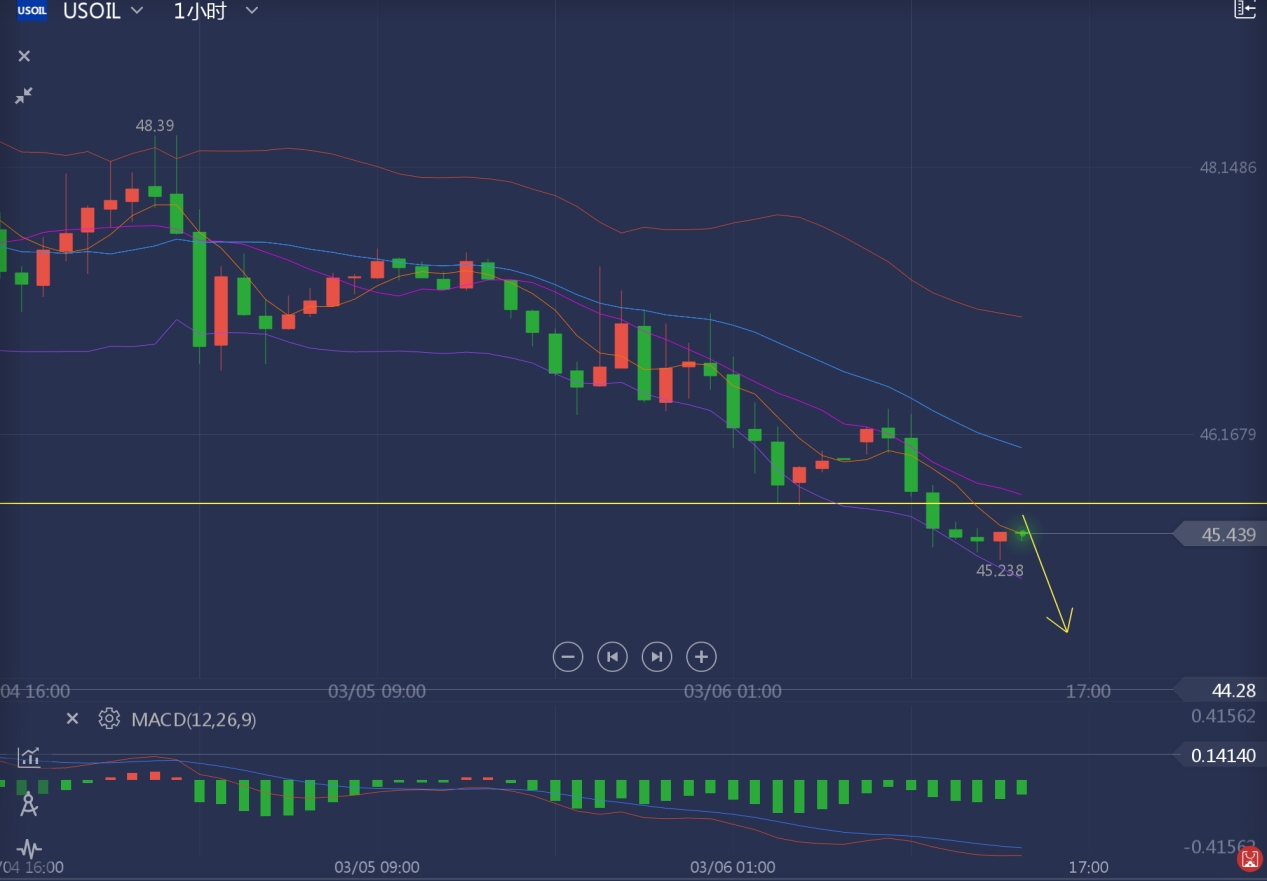Select the drawing tools compass icon
The width and height of the screenshot is (1267, 881).
click(x=29, y=803)
